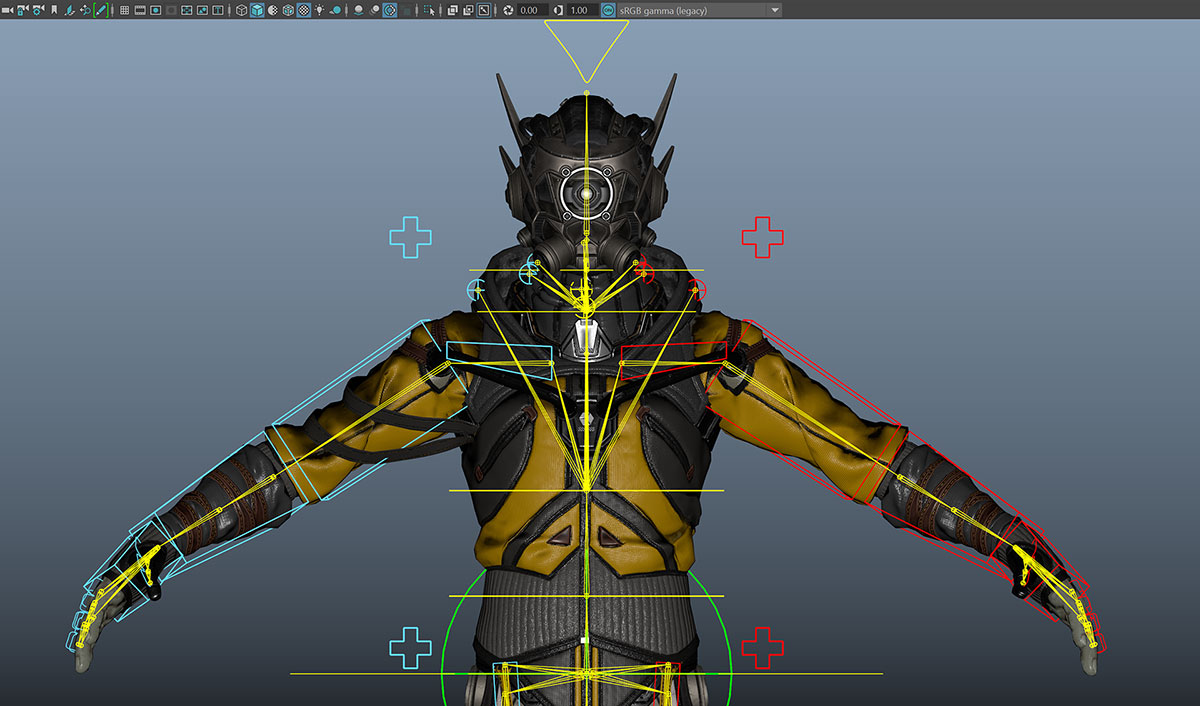
Task: Toggle the viewport grid display
Action: coord(124,10)
